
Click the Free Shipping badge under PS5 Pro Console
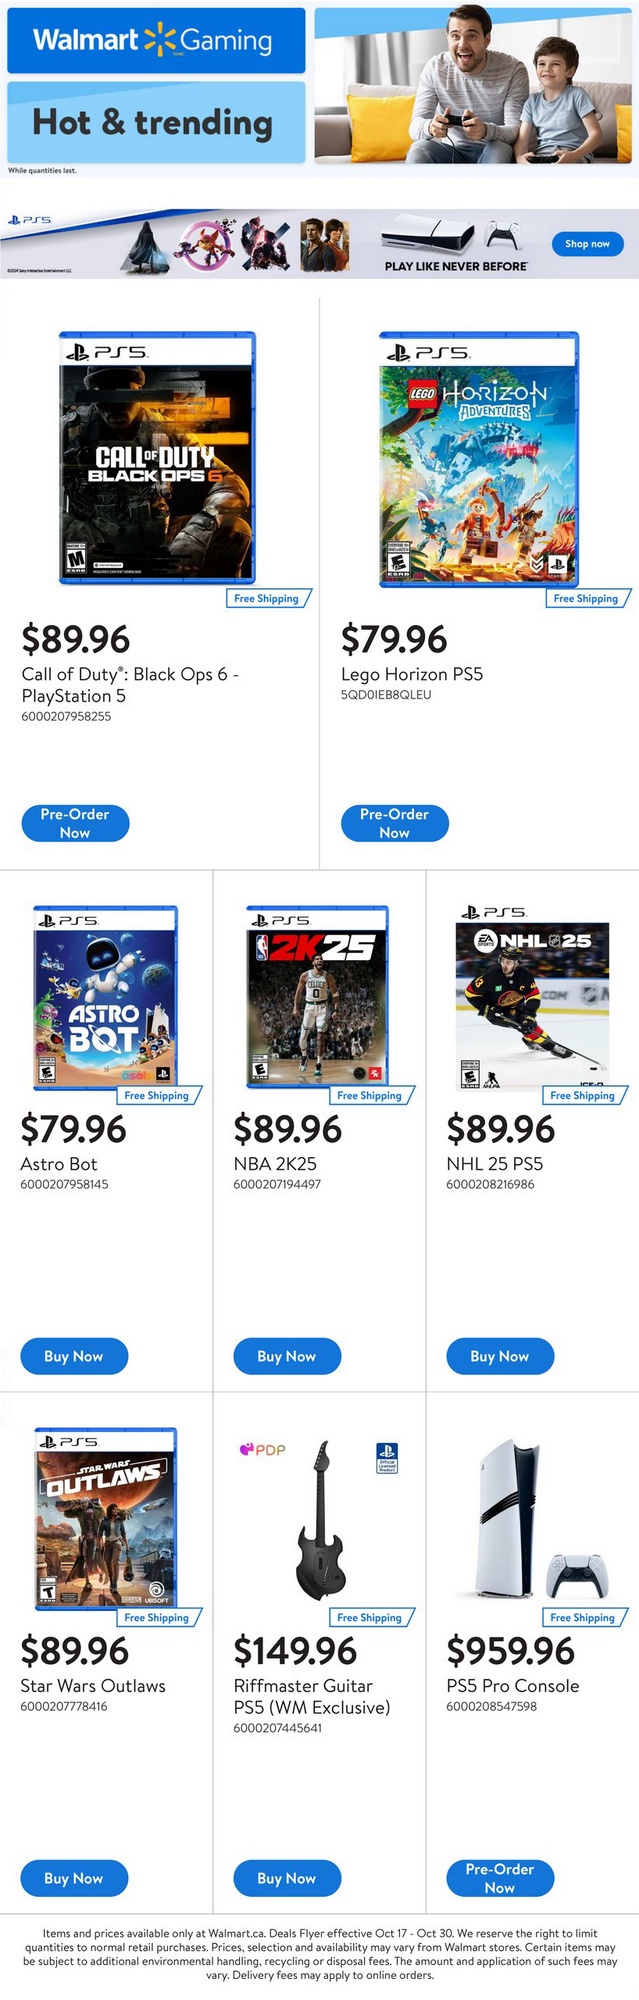pyautogui.click(x=582, y=1617)
